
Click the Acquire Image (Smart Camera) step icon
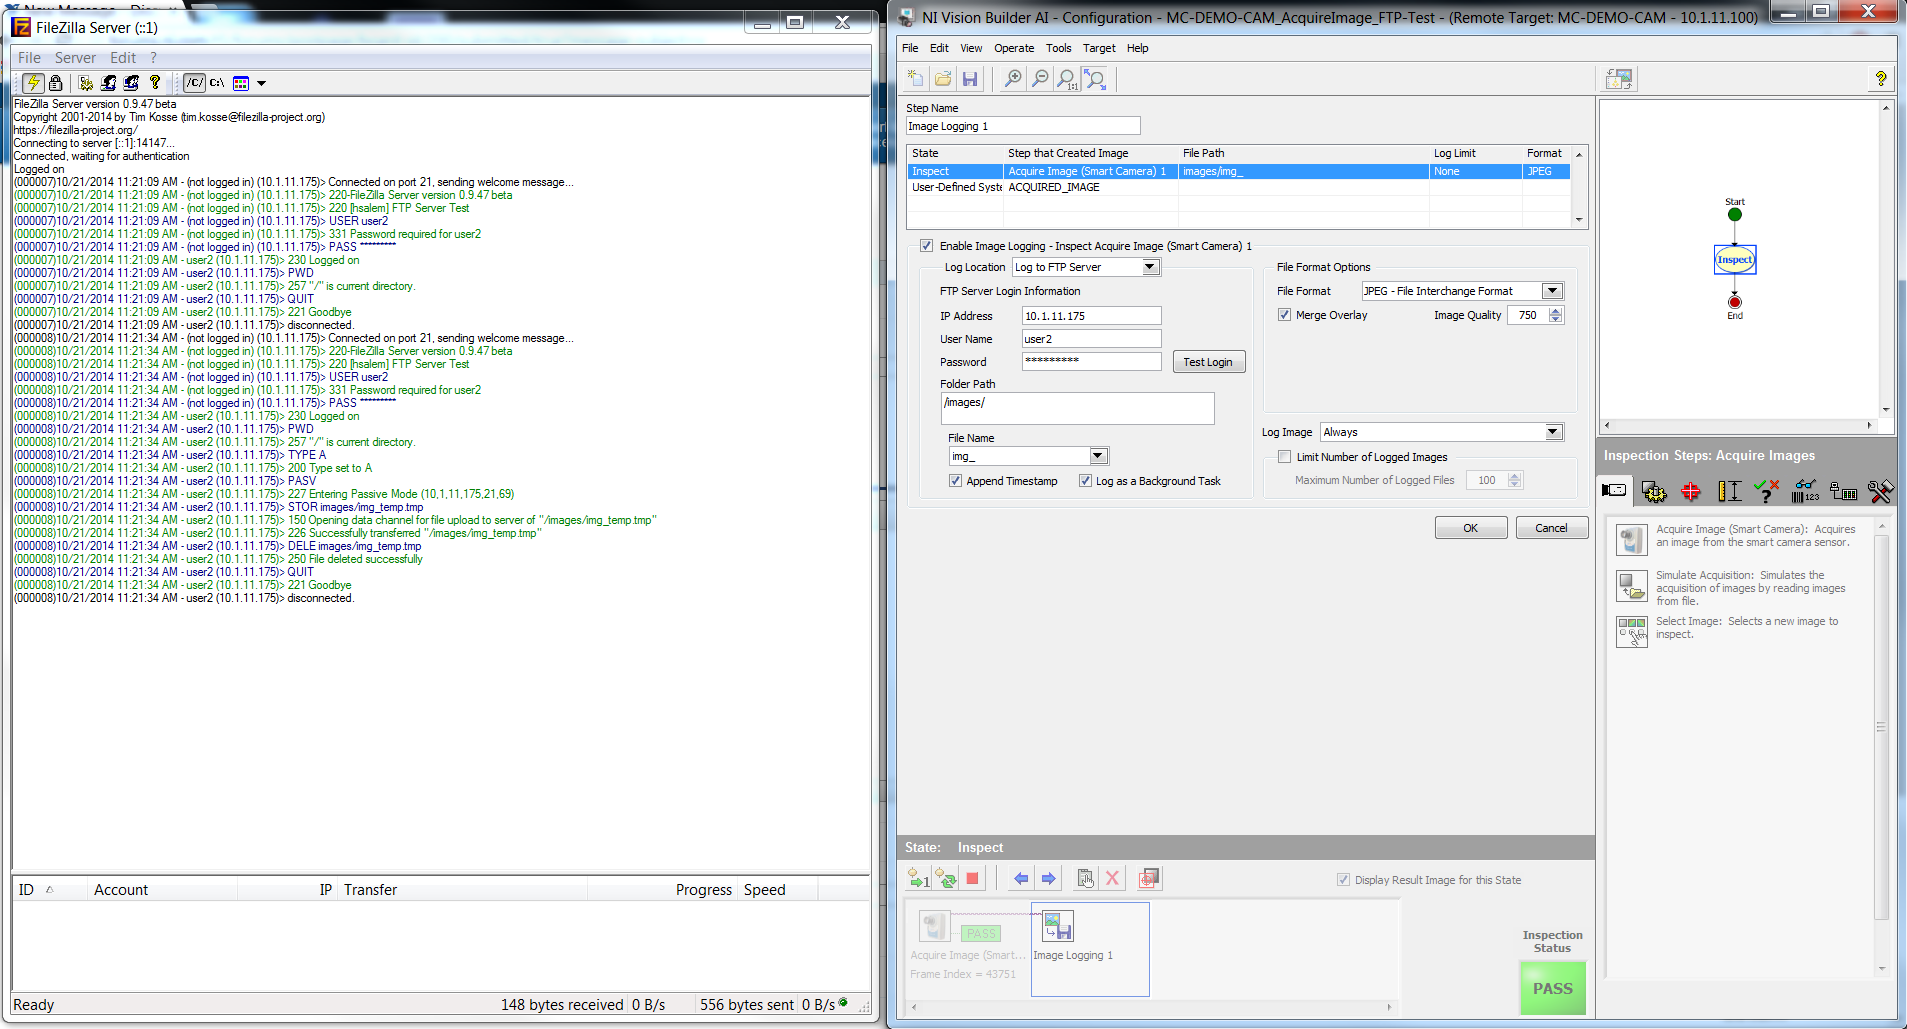pyautogui.click(x=1632, y=540)
